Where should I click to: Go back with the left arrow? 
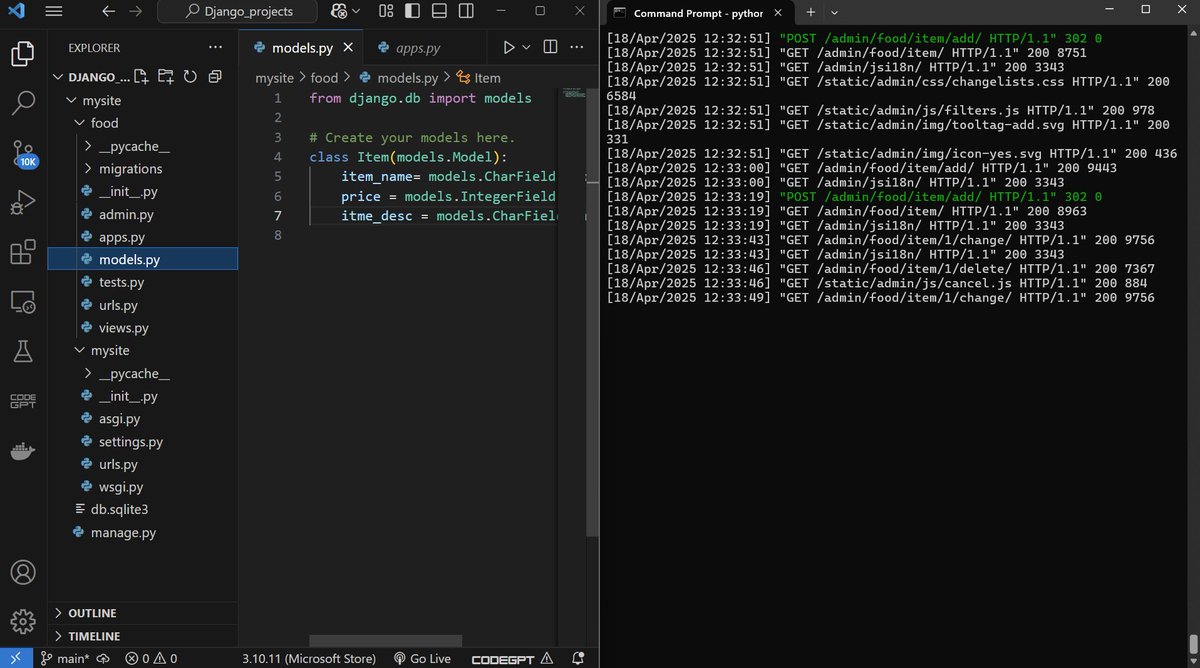coord(108,11)
